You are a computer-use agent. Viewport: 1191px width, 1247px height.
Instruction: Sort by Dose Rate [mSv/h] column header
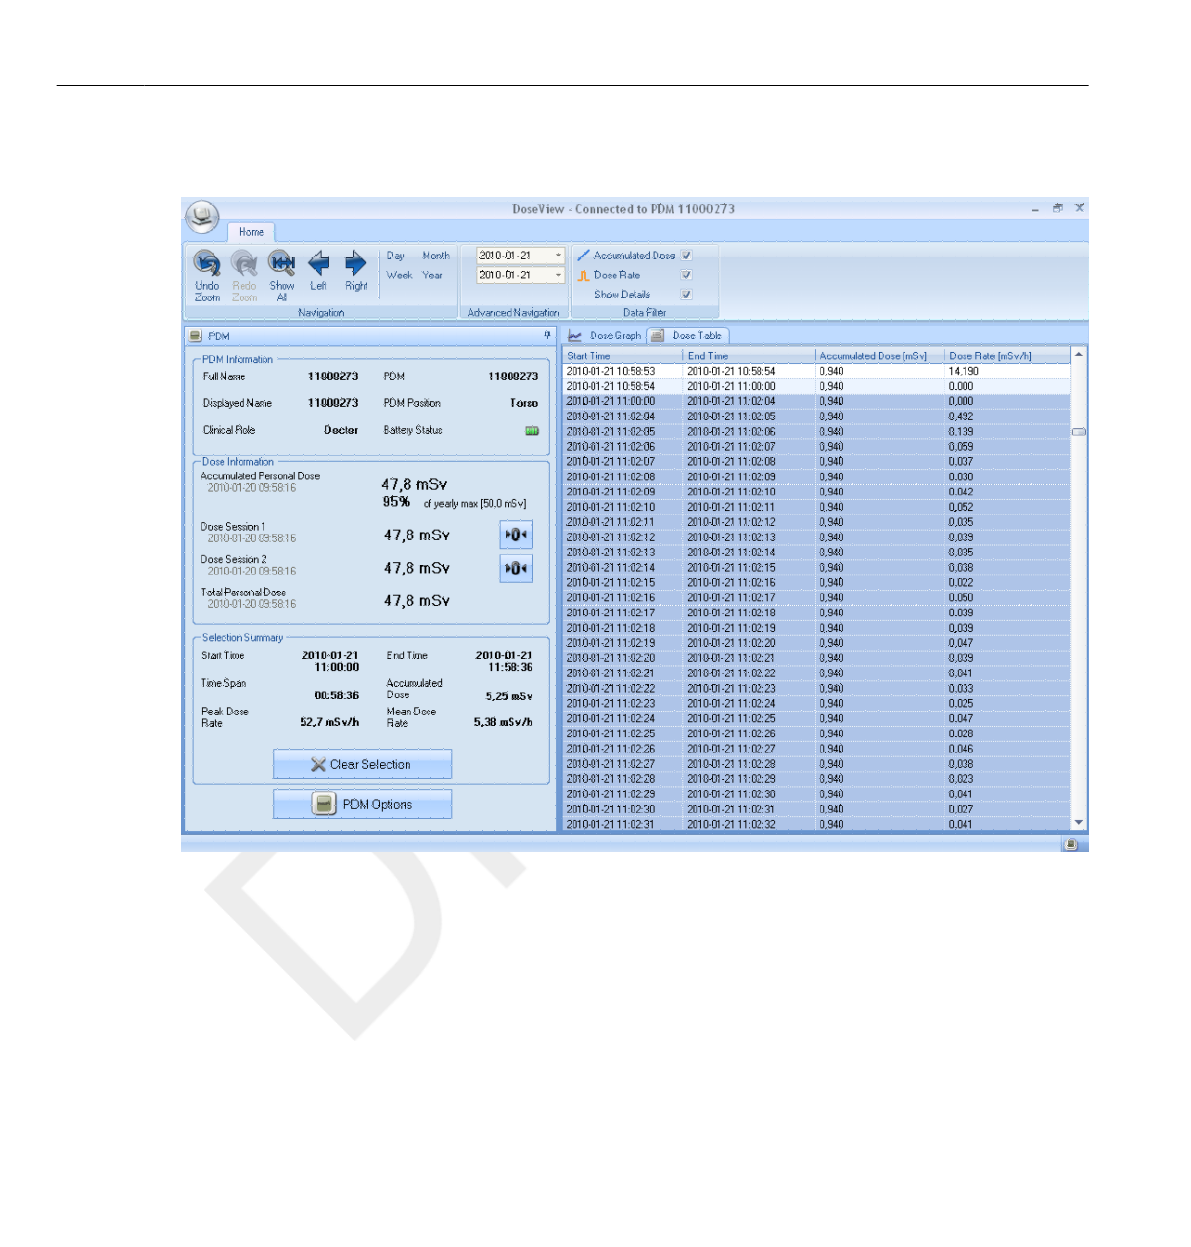[x=1007, y=356]
